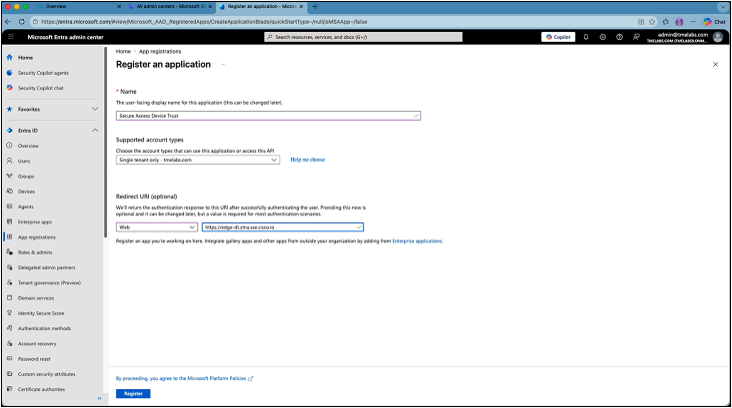Click the application Name field
The width and height of the screenshot is (732, 408).
[x=268, y=116]
